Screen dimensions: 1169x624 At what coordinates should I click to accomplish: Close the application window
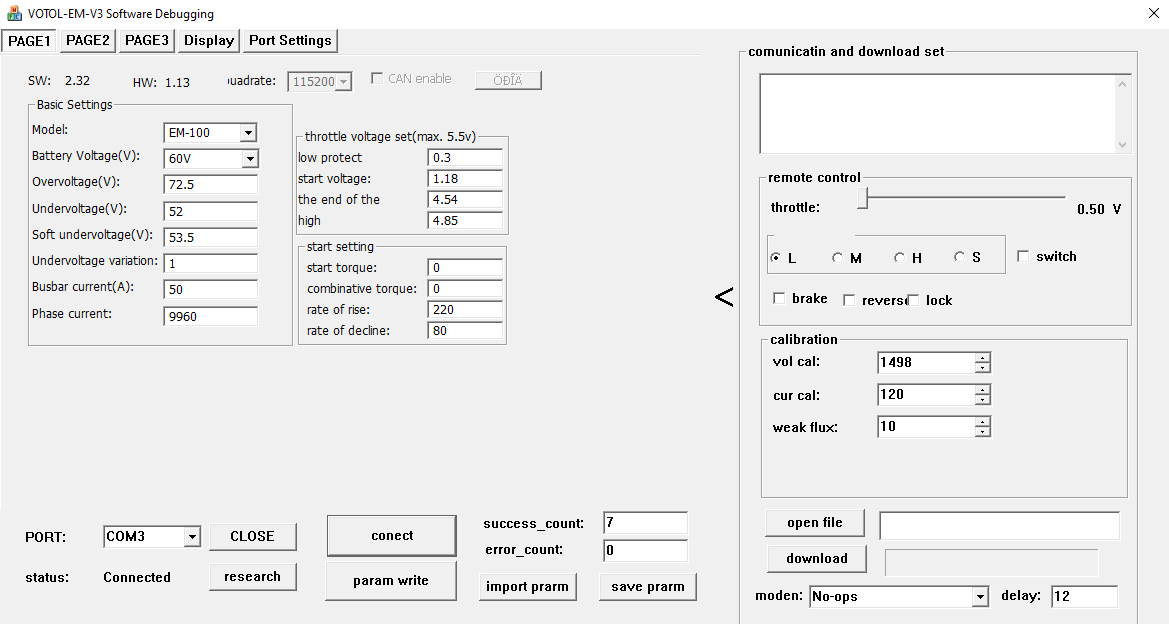[1143, 14]
